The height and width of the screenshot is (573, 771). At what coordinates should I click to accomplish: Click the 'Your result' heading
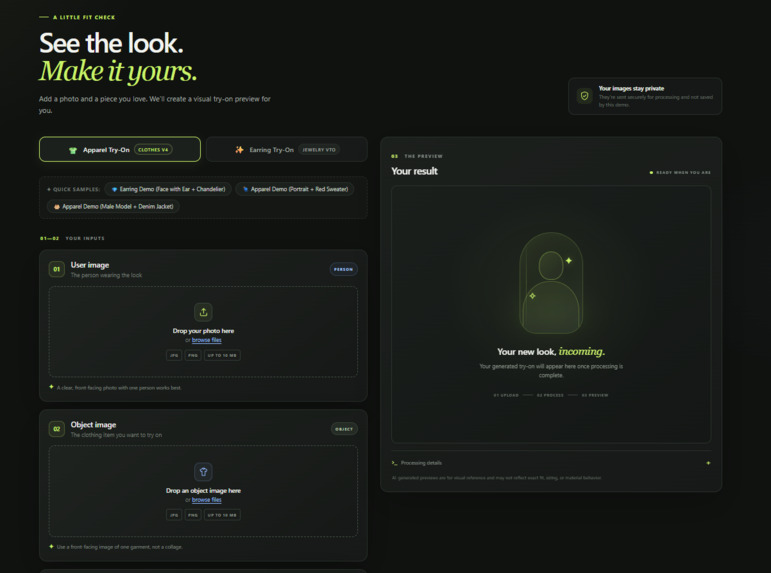point(414,171)
